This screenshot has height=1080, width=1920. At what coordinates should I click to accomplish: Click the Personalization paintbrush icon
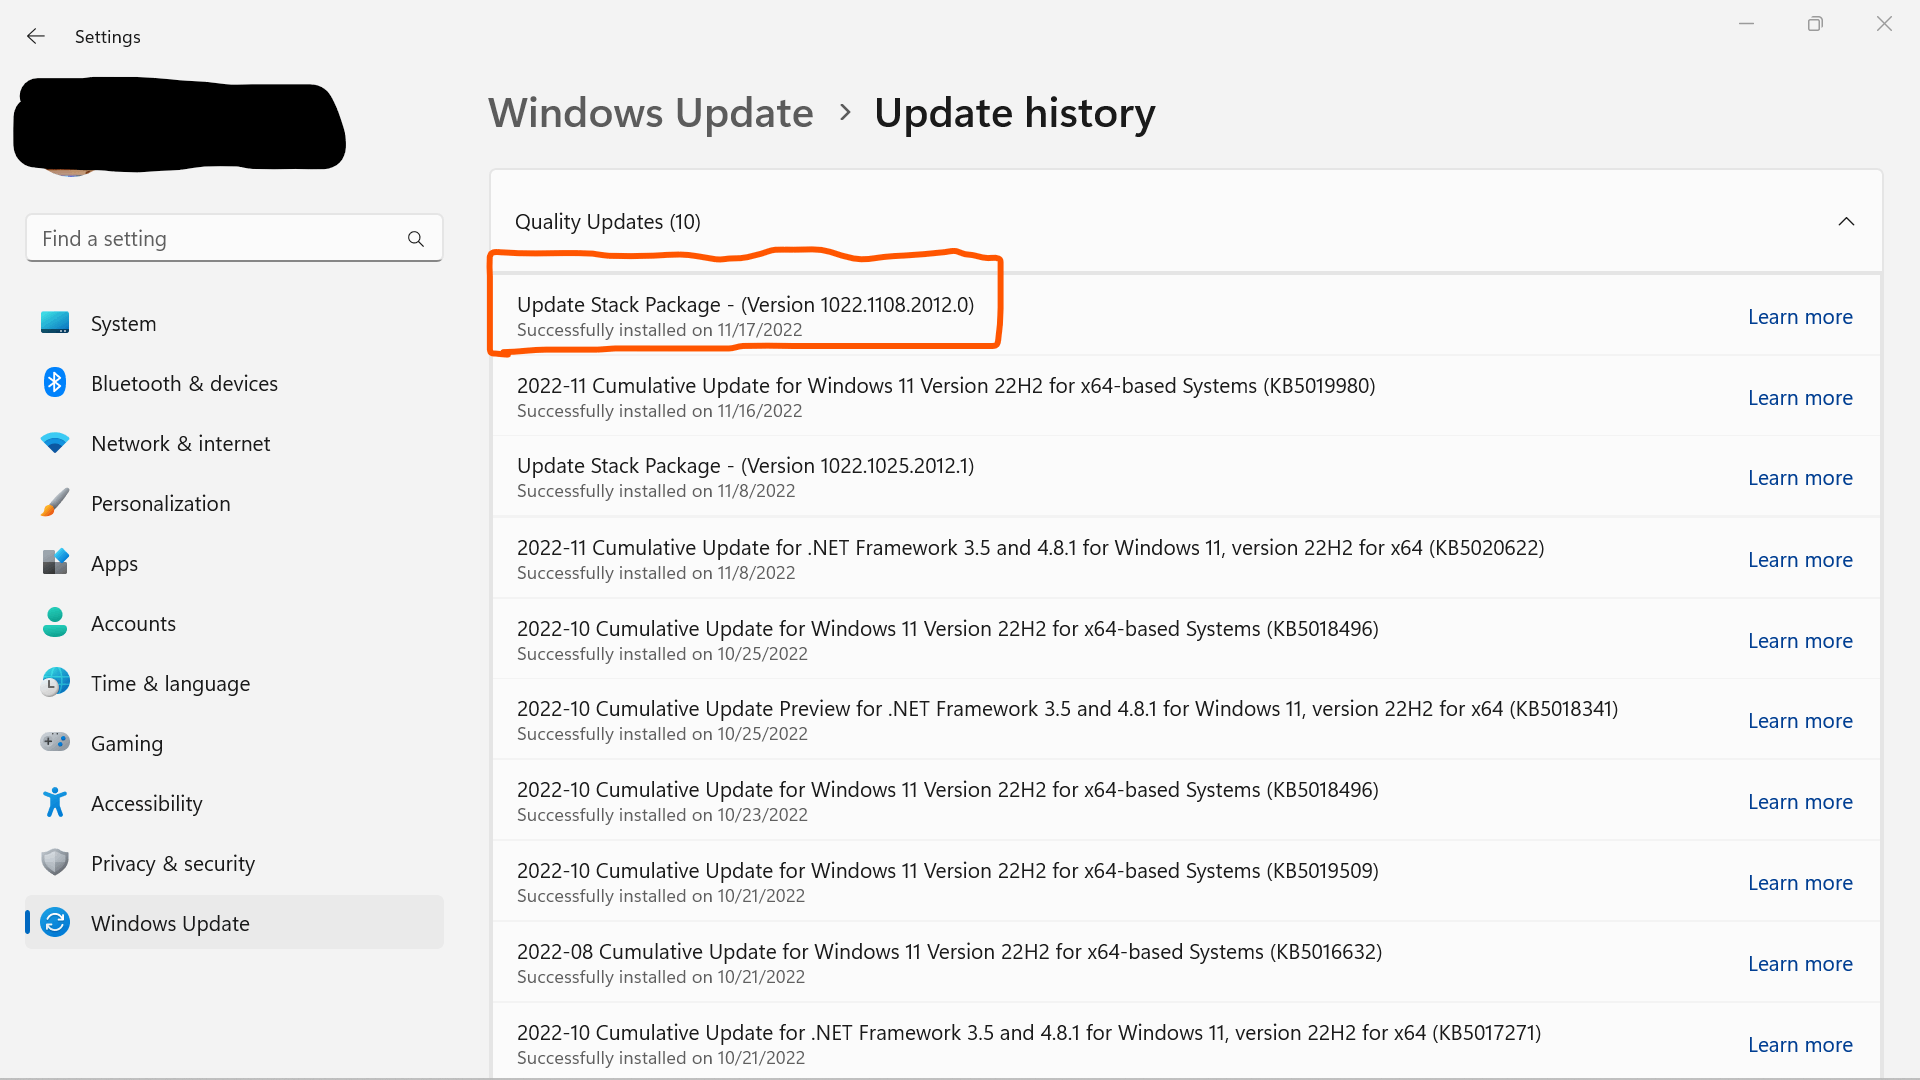tap(55, 503)
